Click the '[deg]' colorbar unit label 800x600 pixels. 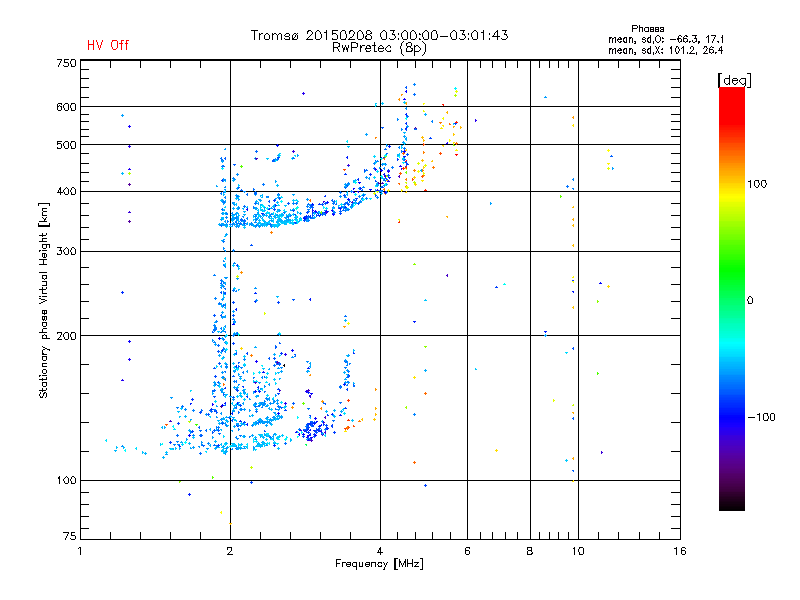(734, 80)
